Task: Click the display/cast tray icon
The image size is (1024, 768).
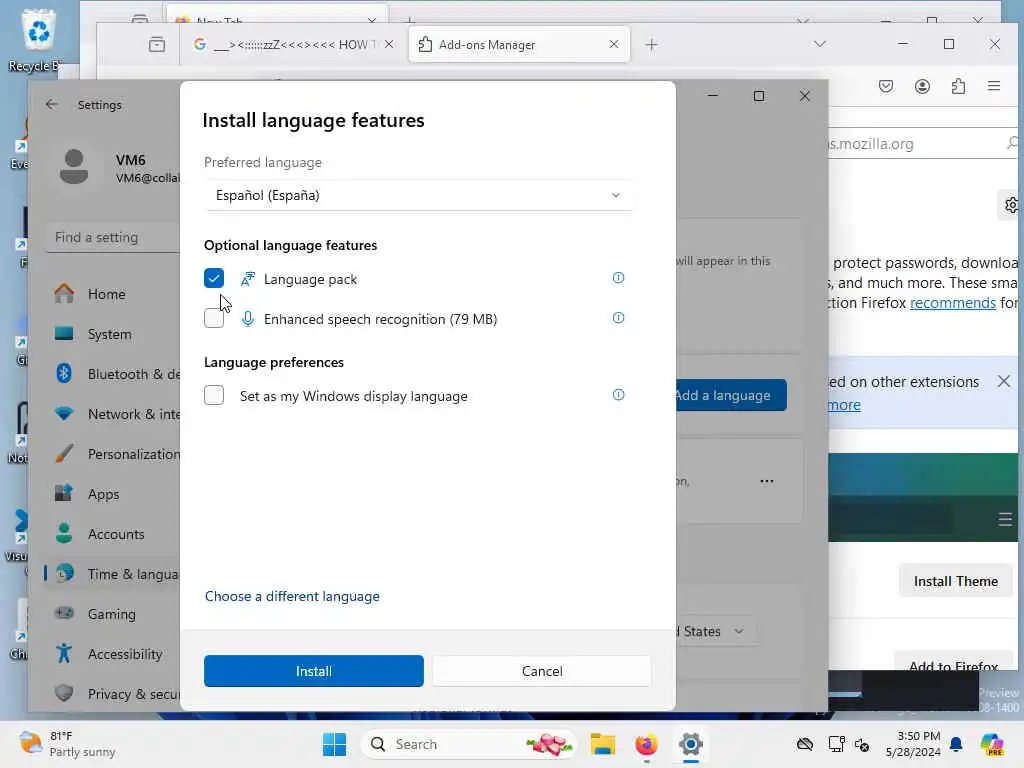Action: (x=835, y=744)
